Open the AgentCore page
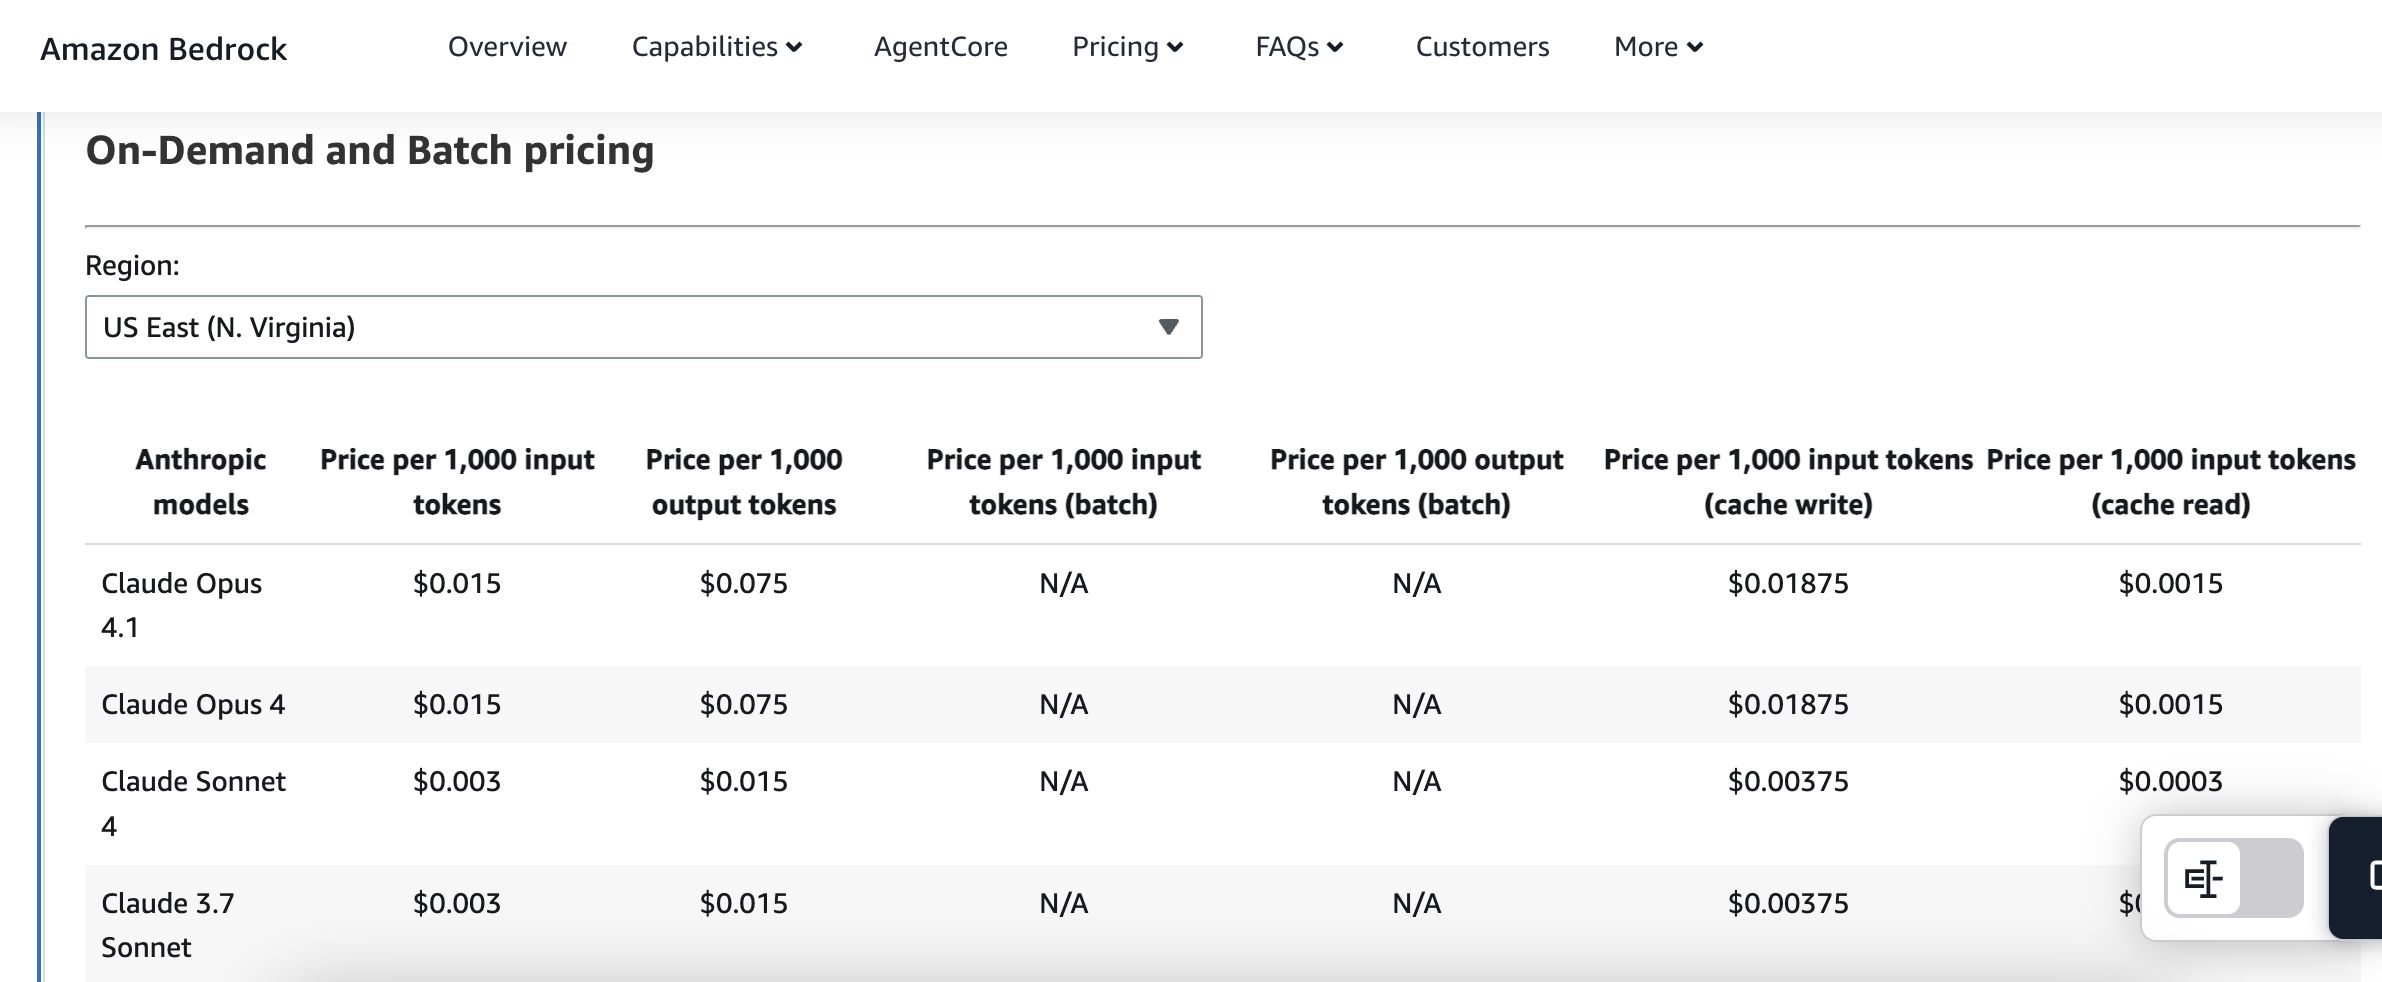The image size is (2382, 982). click(940, 47)
